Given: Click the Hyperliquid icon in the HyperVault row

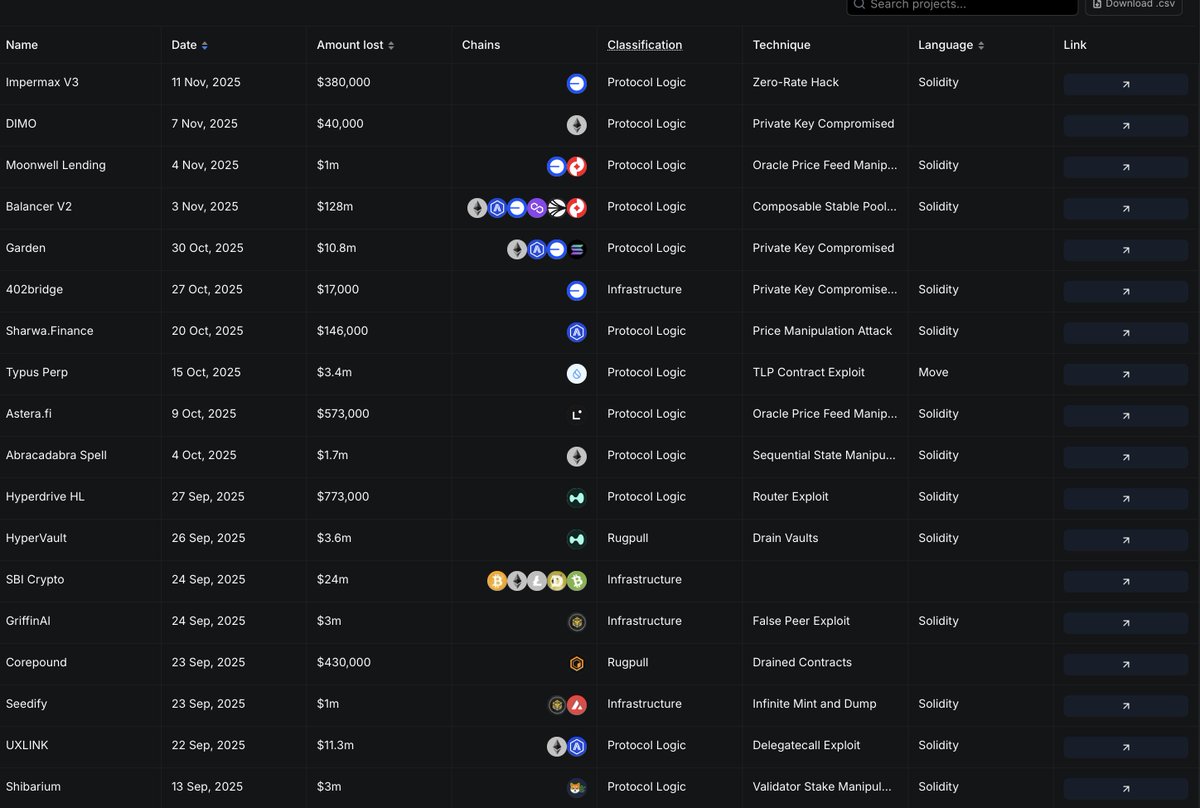Looking at the screenshot, I should pos(577,539).
